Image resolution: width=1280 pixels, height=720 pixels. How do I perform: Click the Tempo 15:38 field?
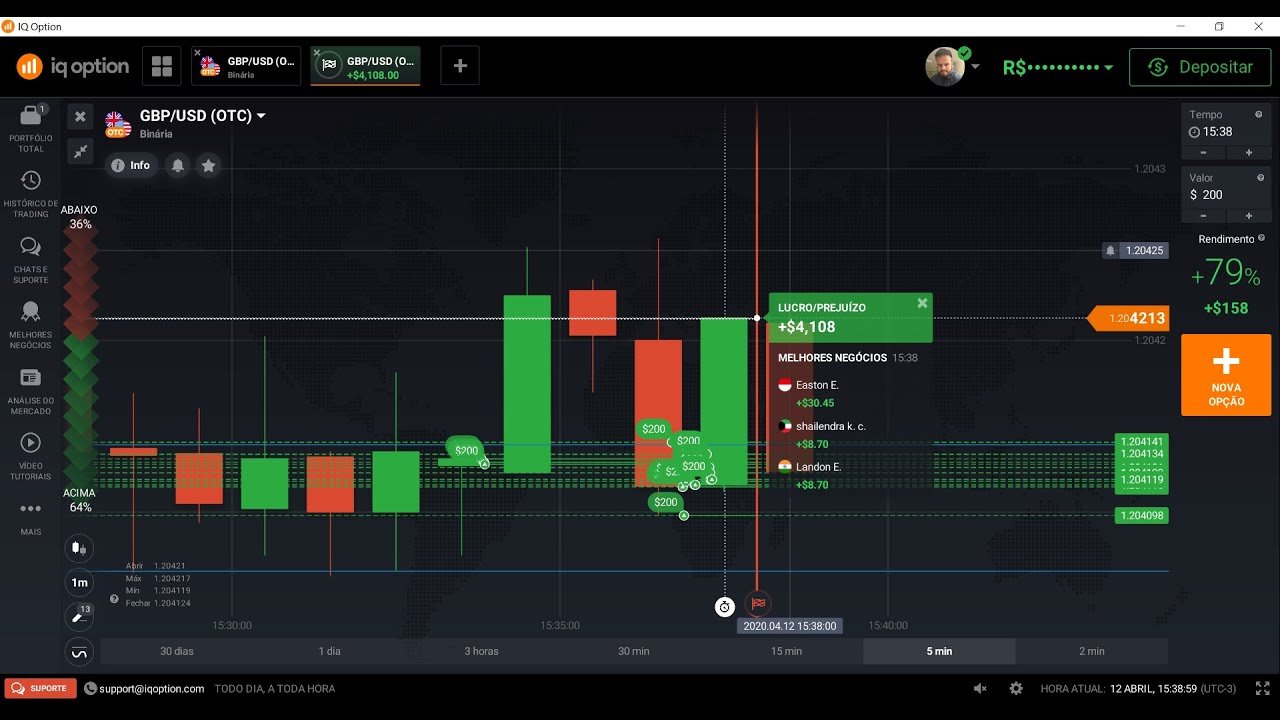(x=1226, y=124)
